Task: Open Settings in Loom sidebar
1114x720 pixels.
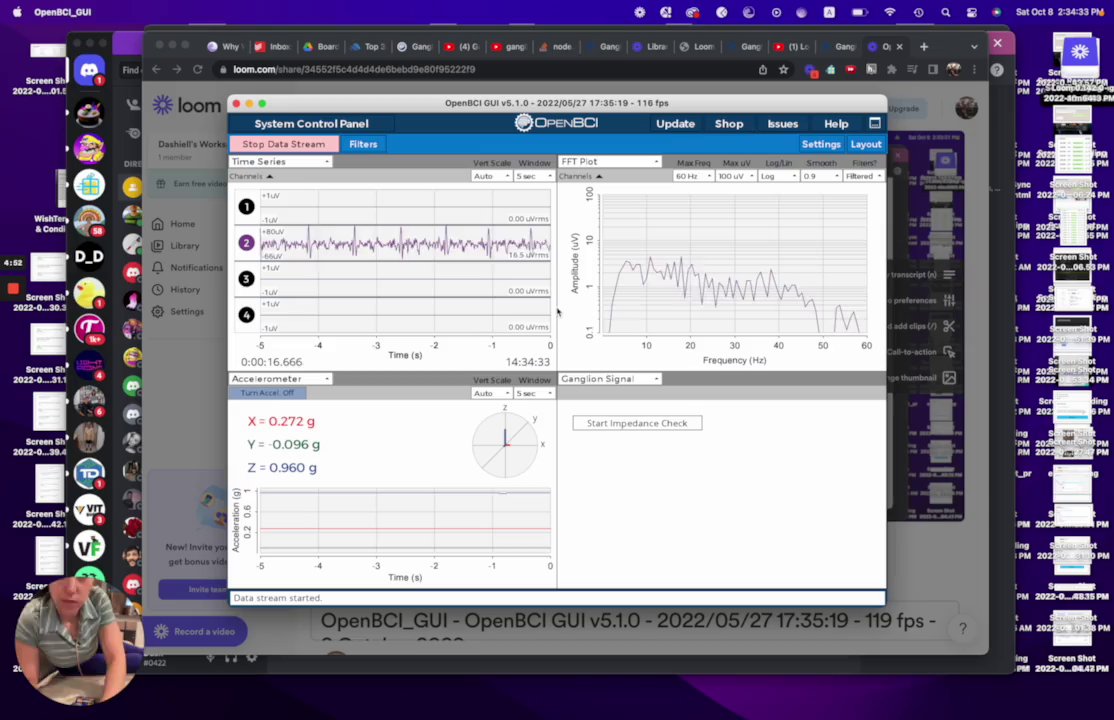Action: click(x=178, y=312)
